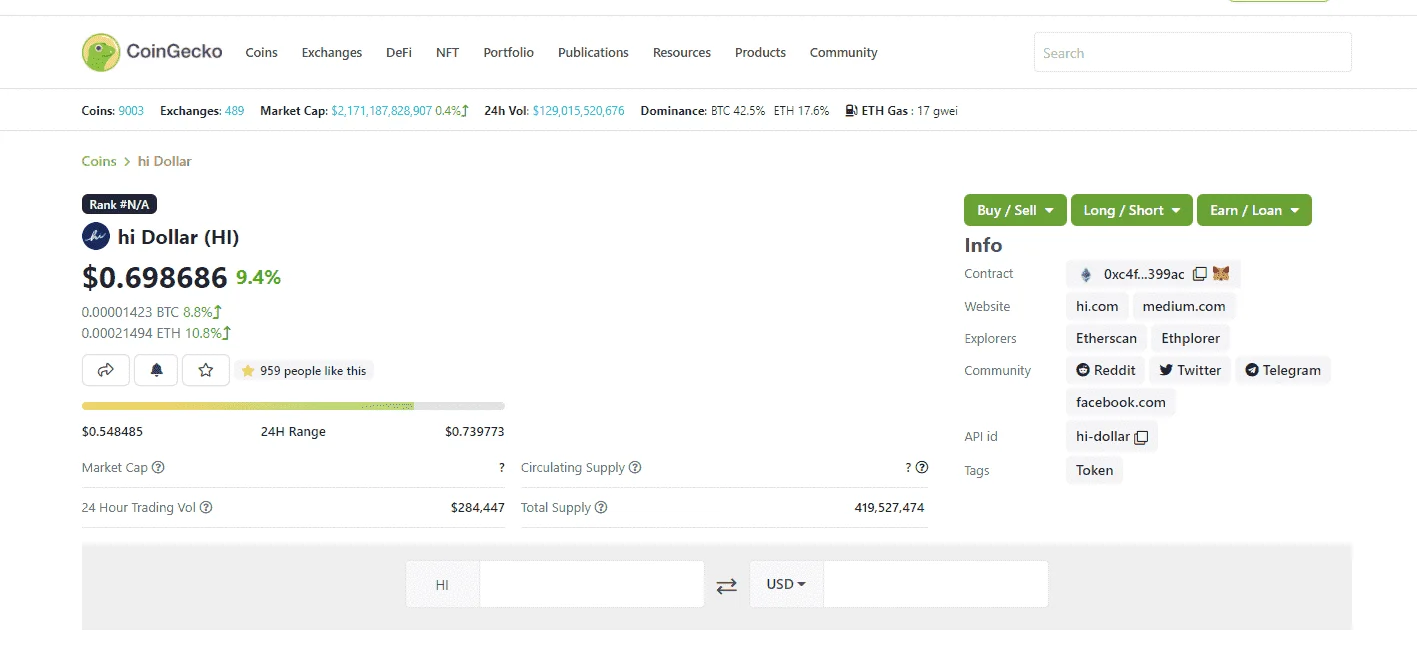Open Twitter community link
This screenshot has height=663, width=1417.
coord(1190,370)
